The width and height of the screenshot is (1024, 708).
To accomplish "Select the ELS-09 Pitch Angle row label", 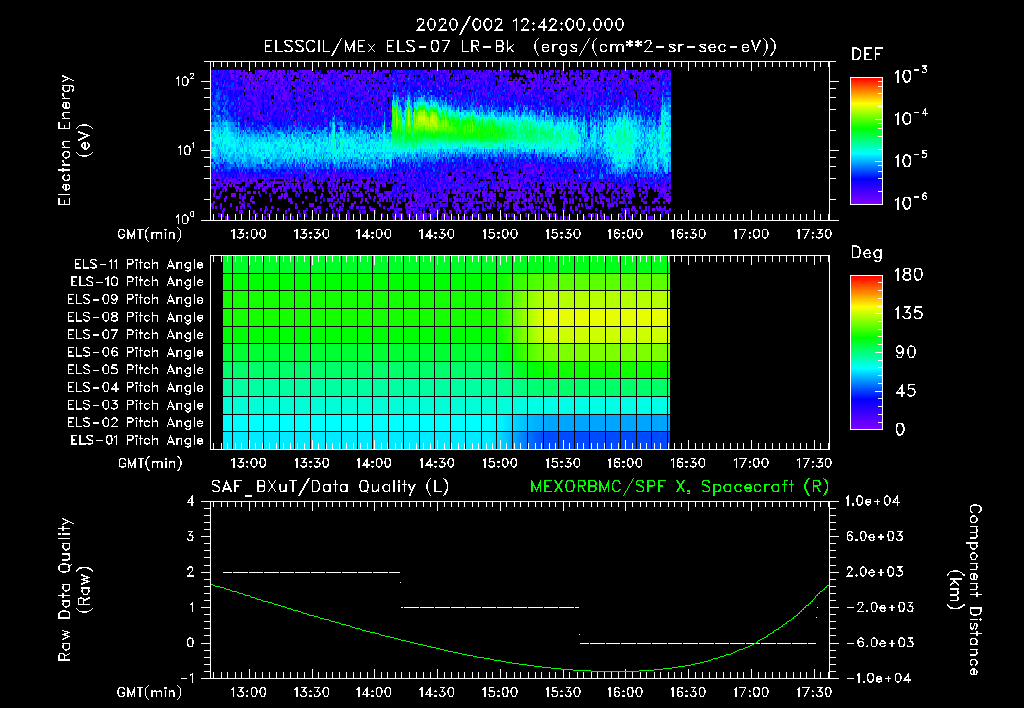I will tap(136, 300).
